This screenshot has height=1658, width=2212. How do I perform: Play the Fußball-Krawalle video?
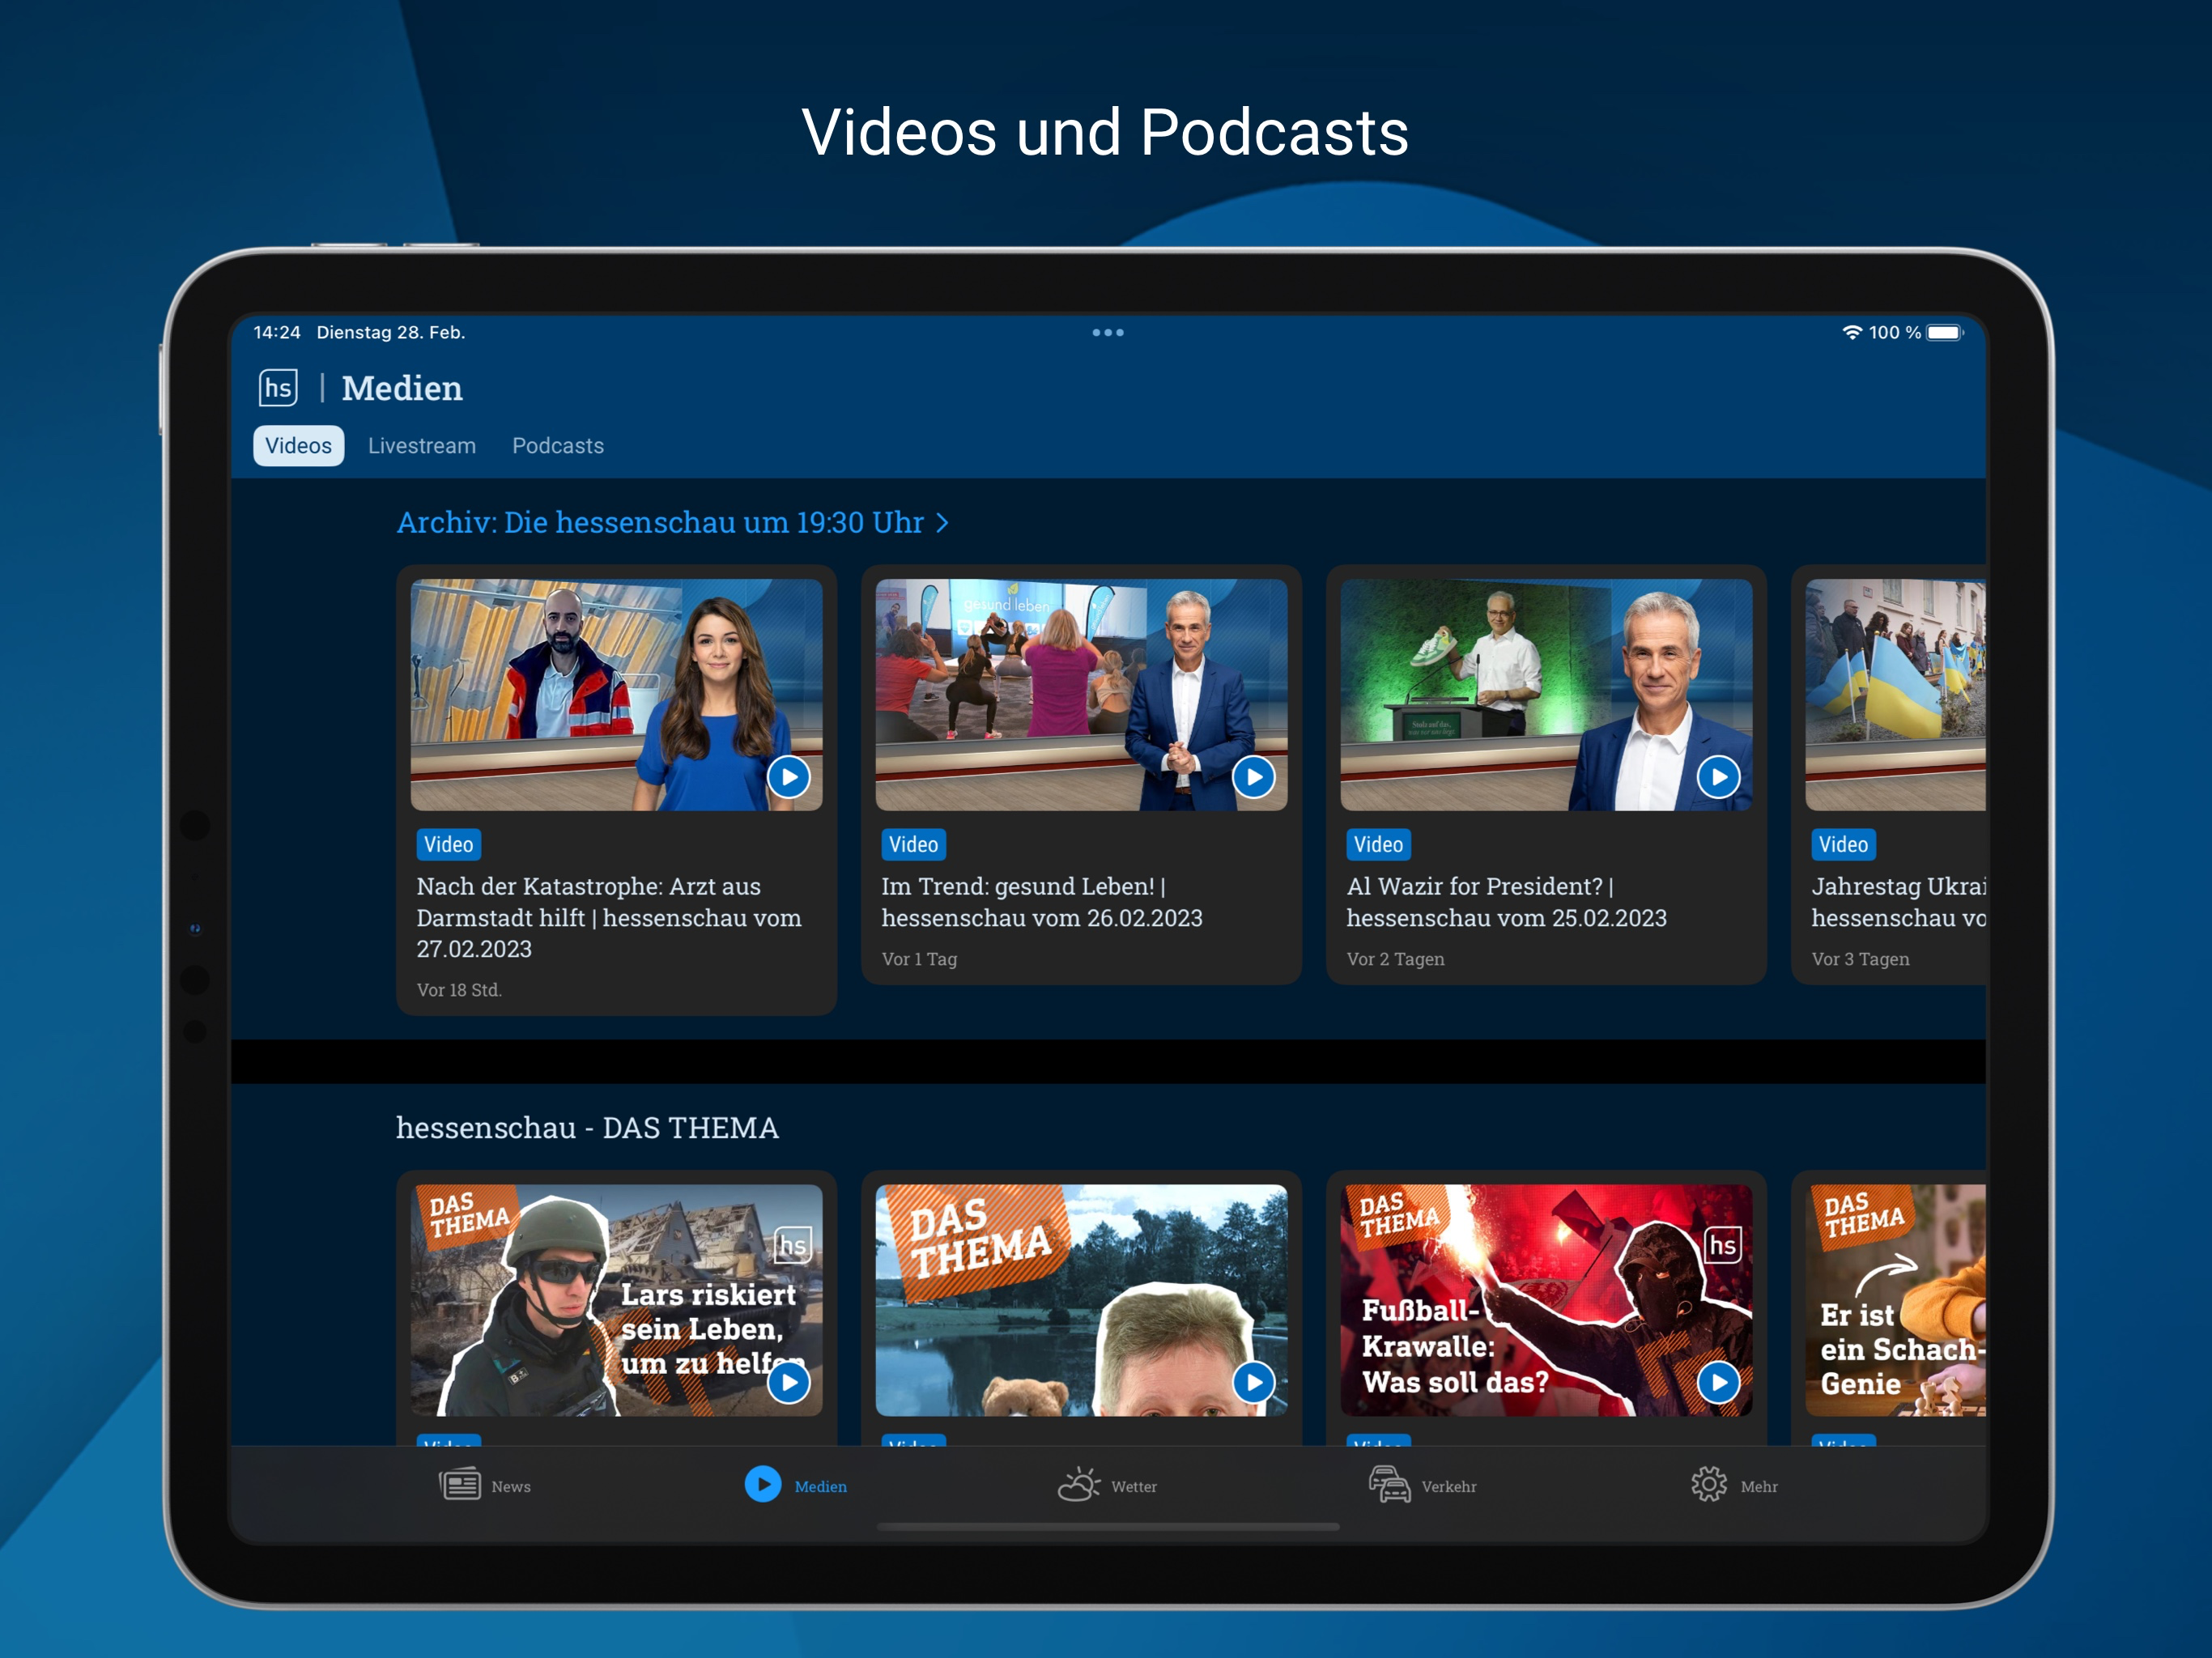pos(1719,1382)
